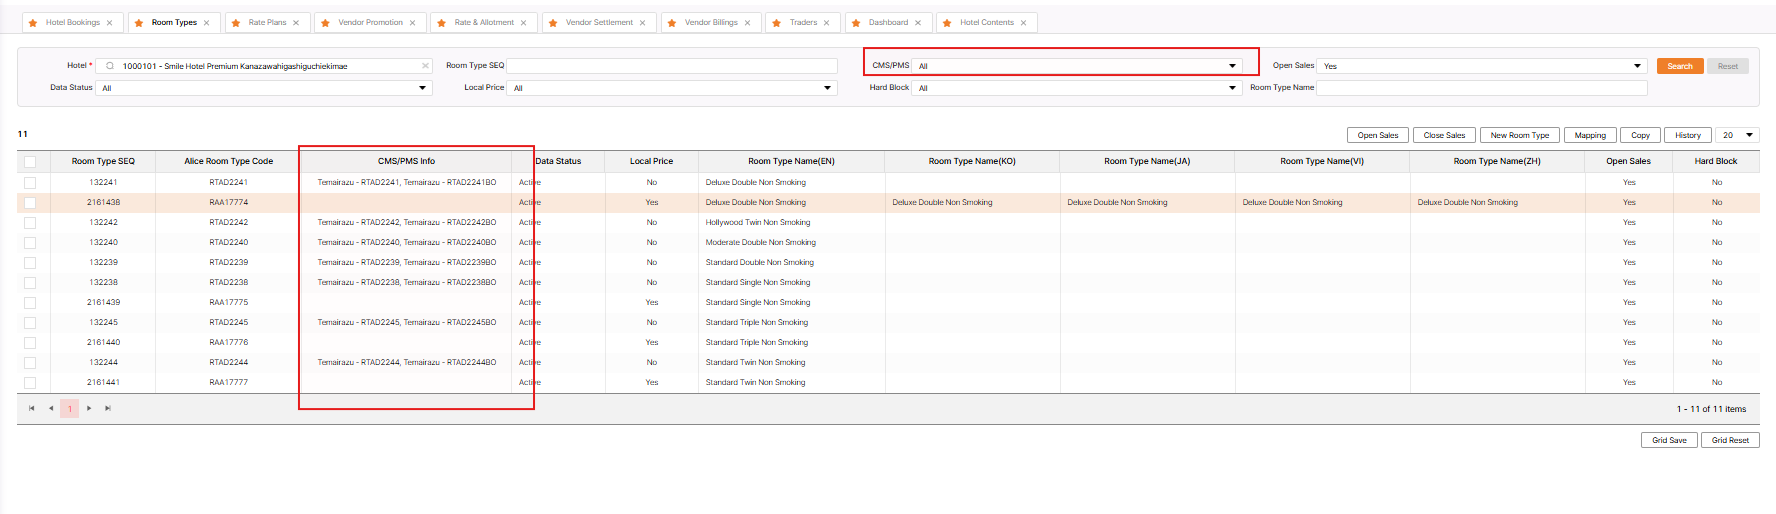
Task: Click into the Room Type Name input field
Action: tap(1481, 88)
